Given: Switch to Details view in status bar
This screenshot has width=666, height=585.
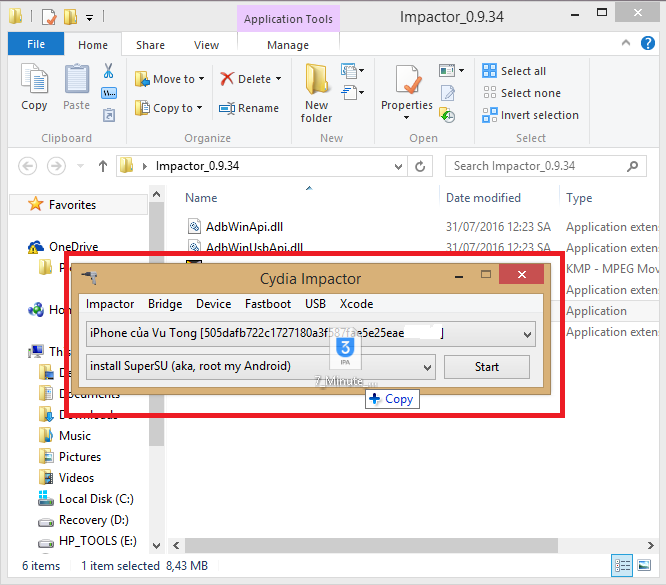Looking at the screenshot, I should (x=622, y=565).
